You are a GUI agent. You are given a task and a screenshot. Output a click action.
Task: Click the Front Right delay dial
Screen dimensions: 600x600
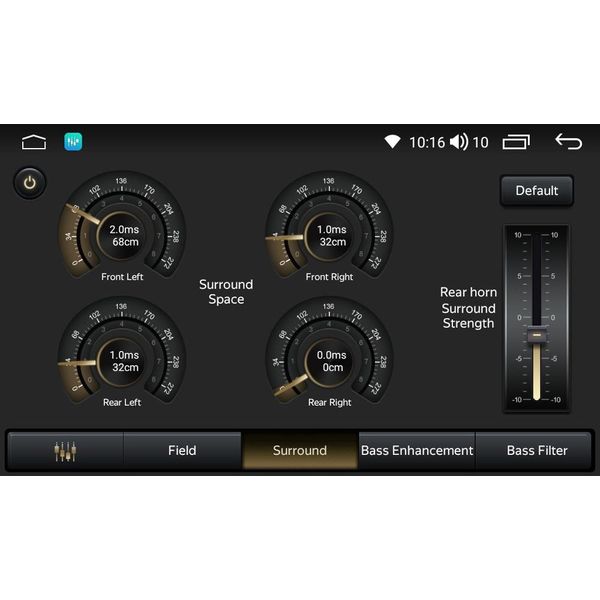pos(329,235)
